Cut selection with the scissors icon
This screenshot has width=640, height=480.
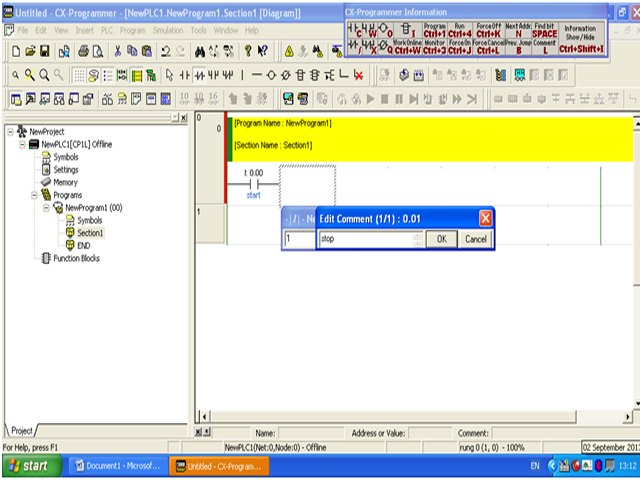tap(118, 51)
